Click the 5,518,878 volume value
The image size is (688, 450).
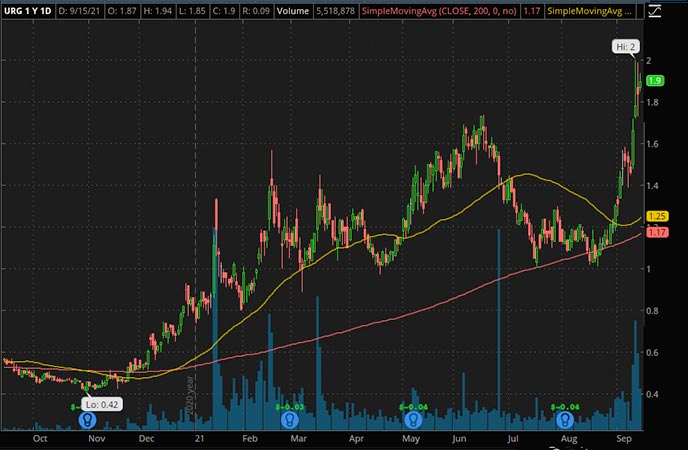click(x=335, y=11)
